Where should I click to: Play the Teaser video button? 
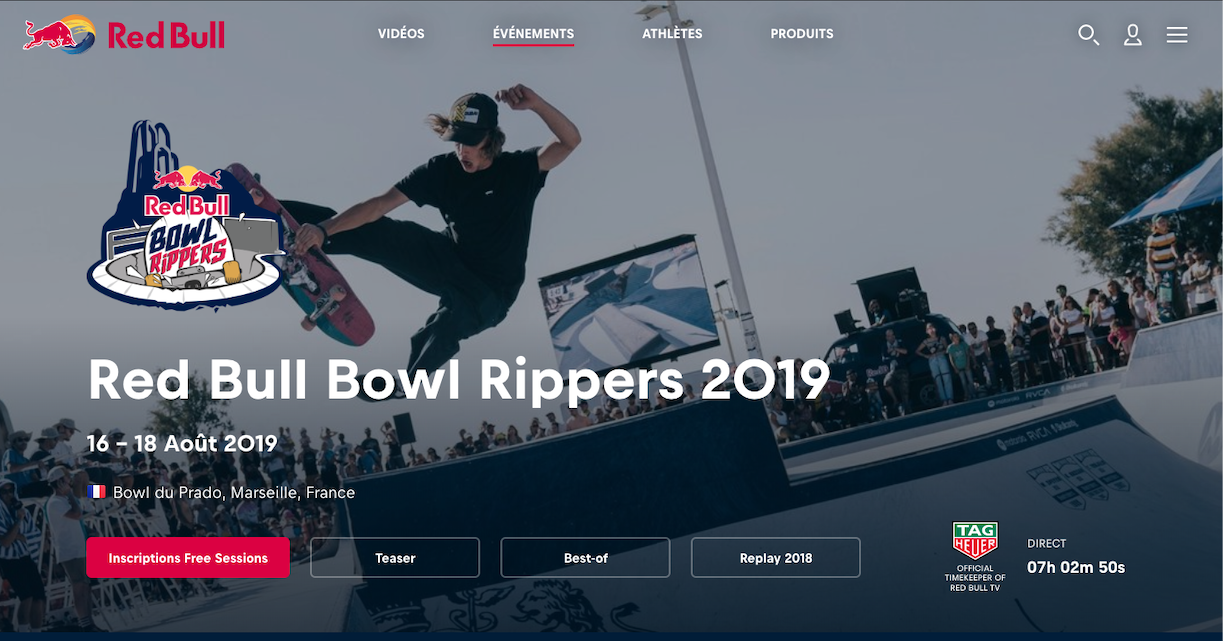pos(395,558)
